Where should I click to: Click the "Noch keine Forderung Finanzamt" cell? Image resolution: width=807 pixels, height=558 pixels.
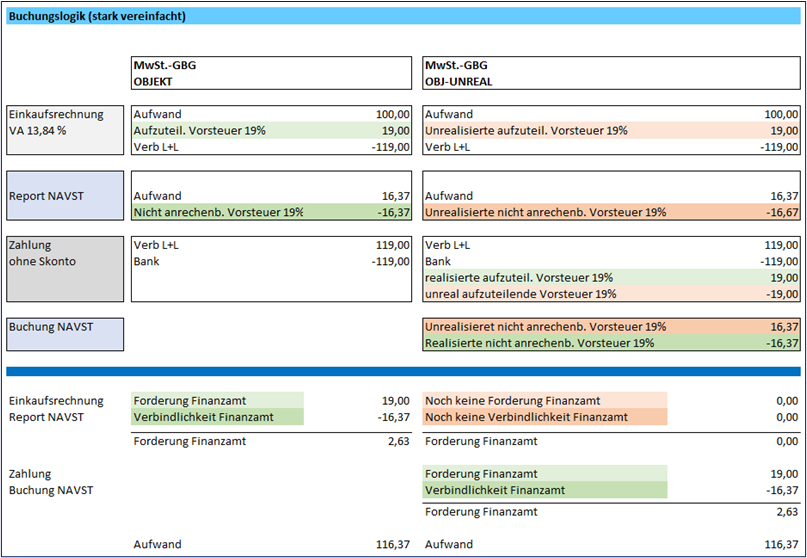tap(545, 400)
